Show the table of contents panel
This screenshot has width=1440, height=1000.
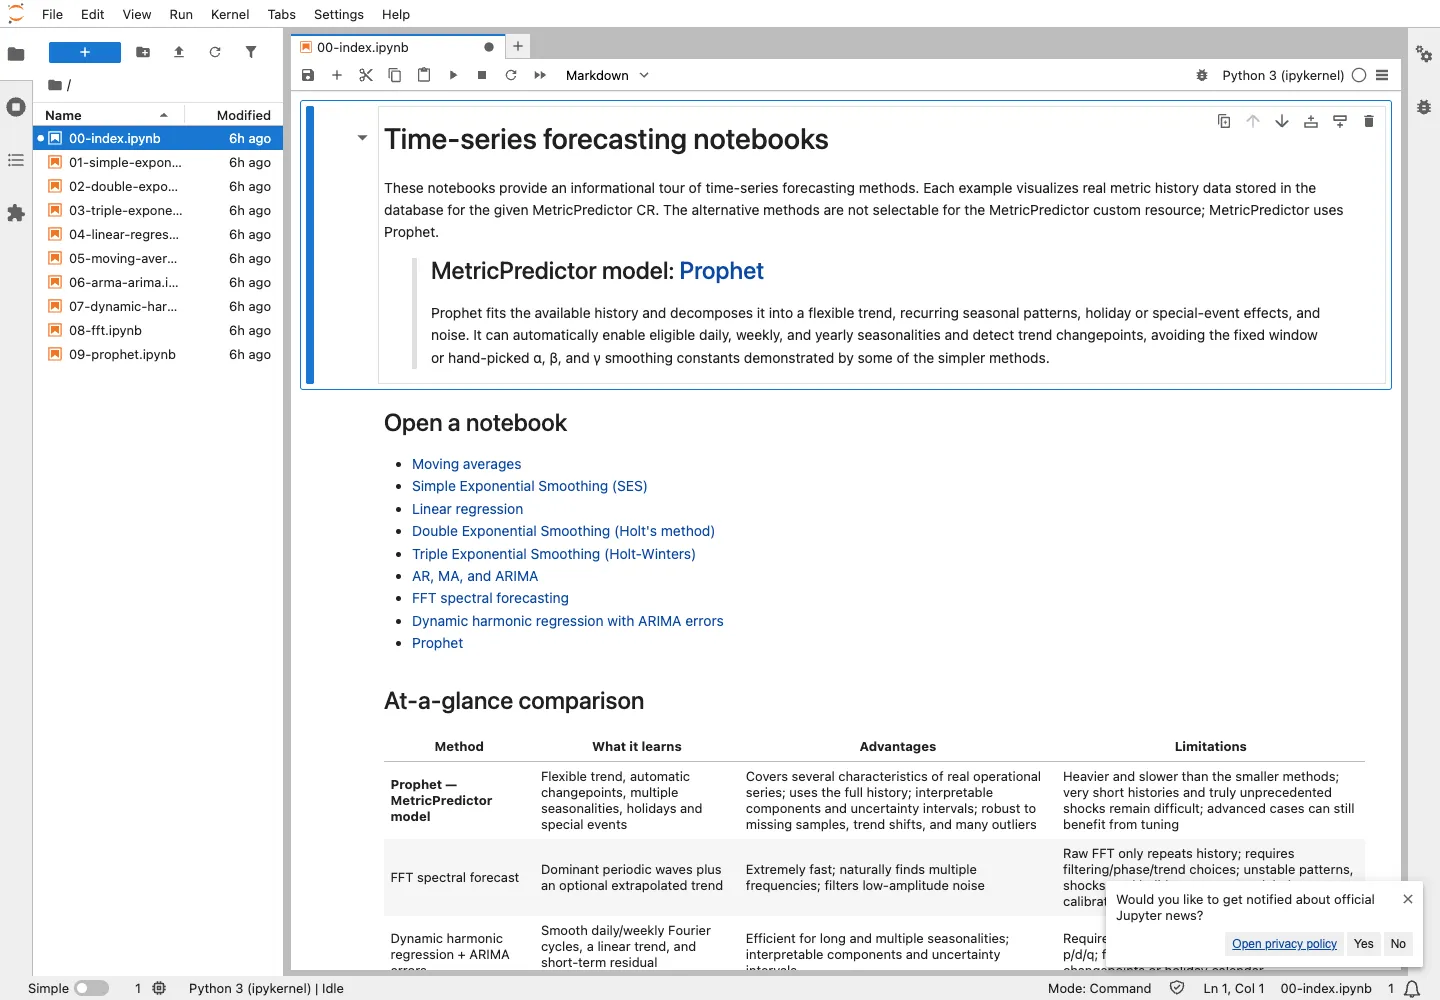(x=16, y=160)
